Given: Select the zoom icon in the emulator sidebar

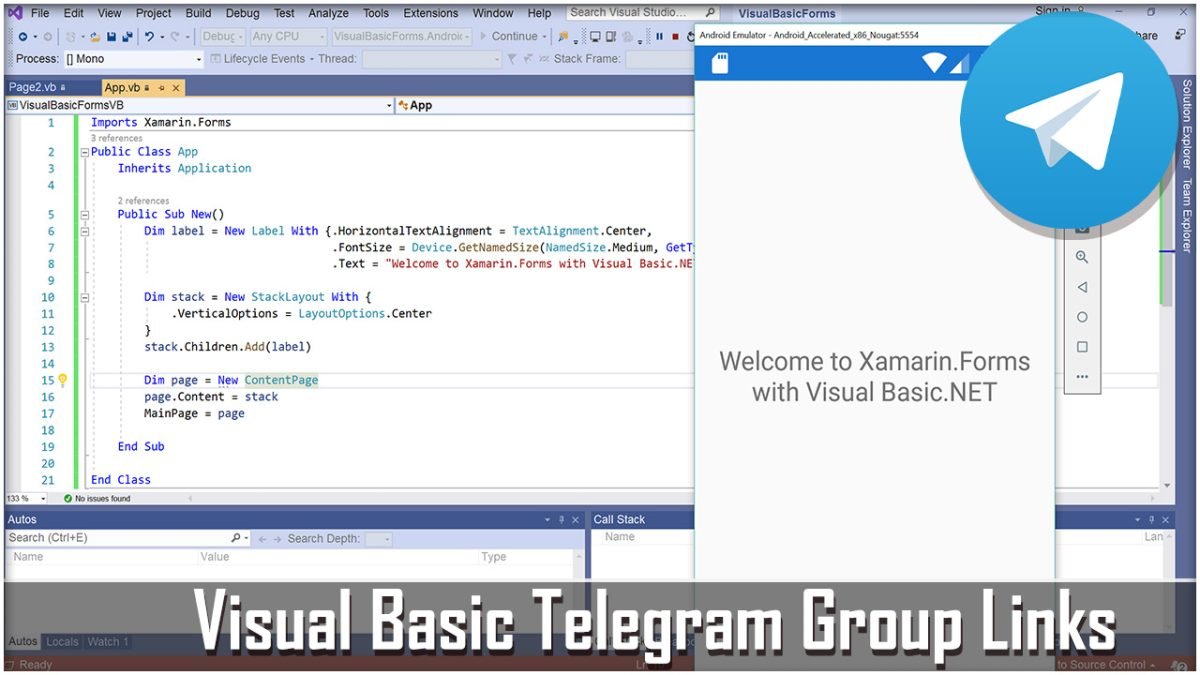Looking at the screenshot, I should [1083, 257].
